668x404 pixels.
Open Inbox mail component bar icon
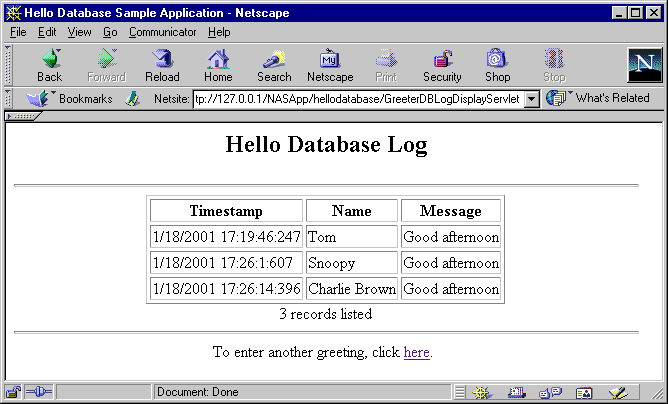[x=517, y=392]
